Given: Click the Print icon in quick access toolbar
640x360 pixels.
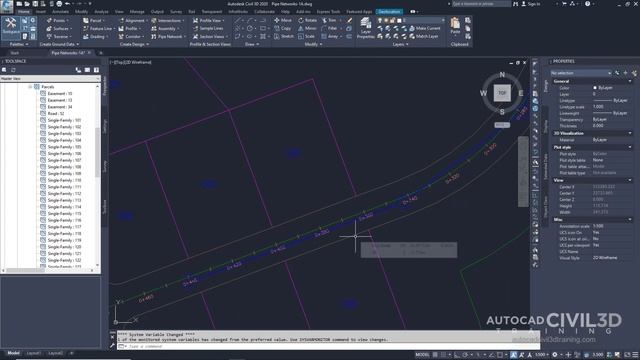Looking at the screenshot, I should point(59,4).
